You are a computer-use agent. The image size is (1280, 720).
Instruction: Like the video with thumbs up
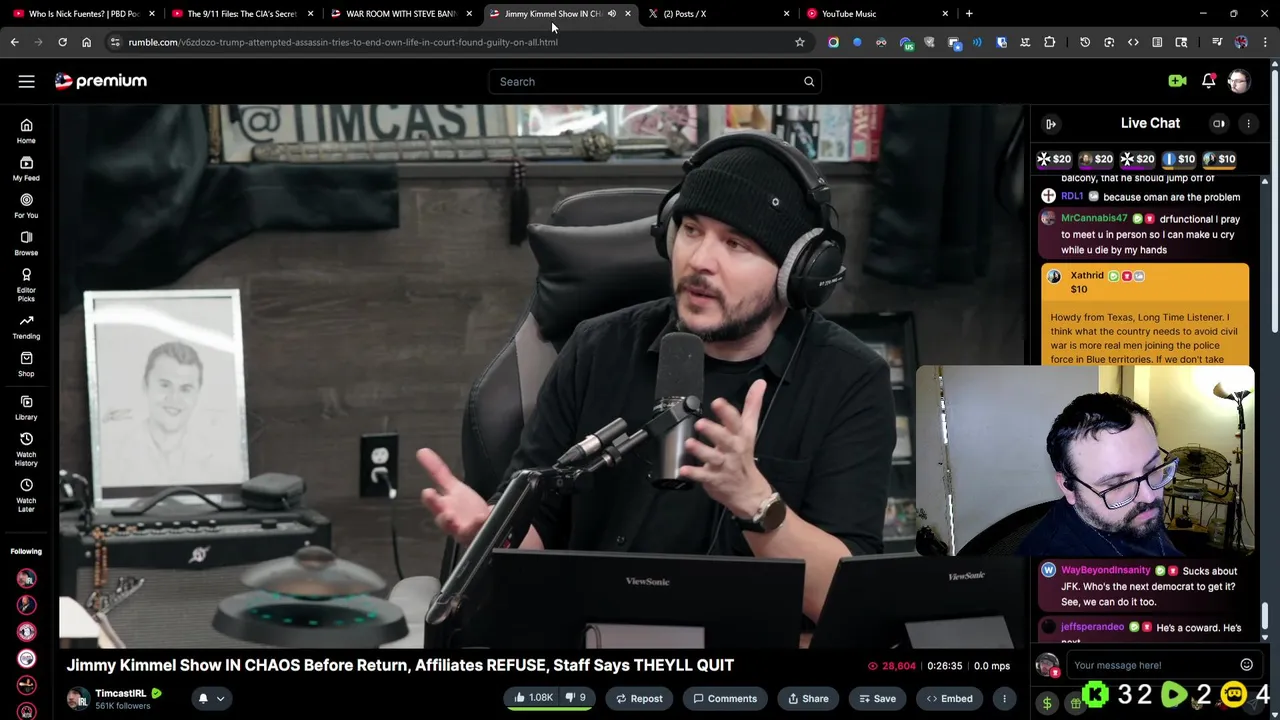(x=533, y=698)
